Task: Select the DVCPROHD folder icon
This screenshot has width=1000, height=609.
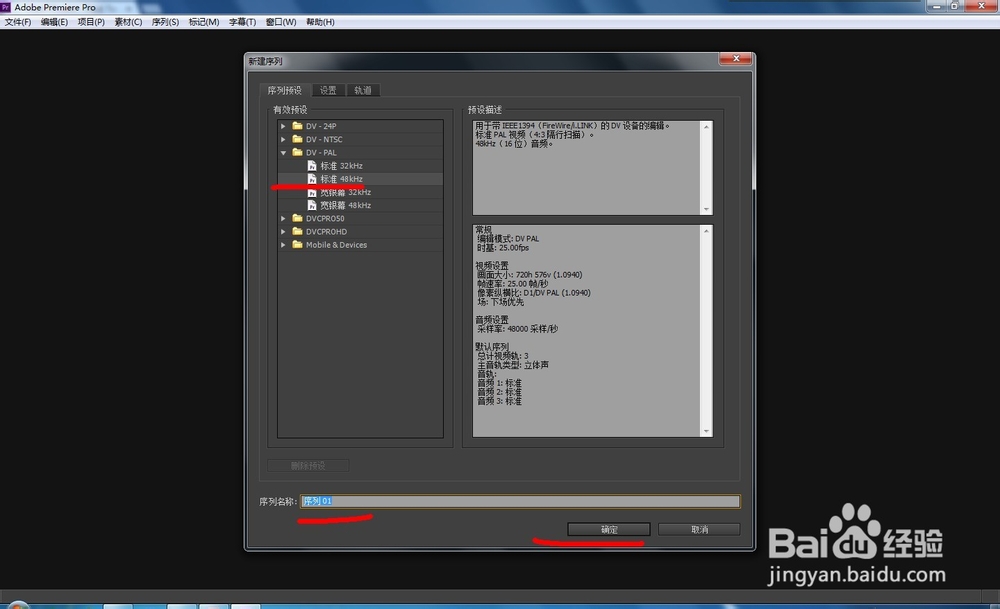Action: (297, 231)
